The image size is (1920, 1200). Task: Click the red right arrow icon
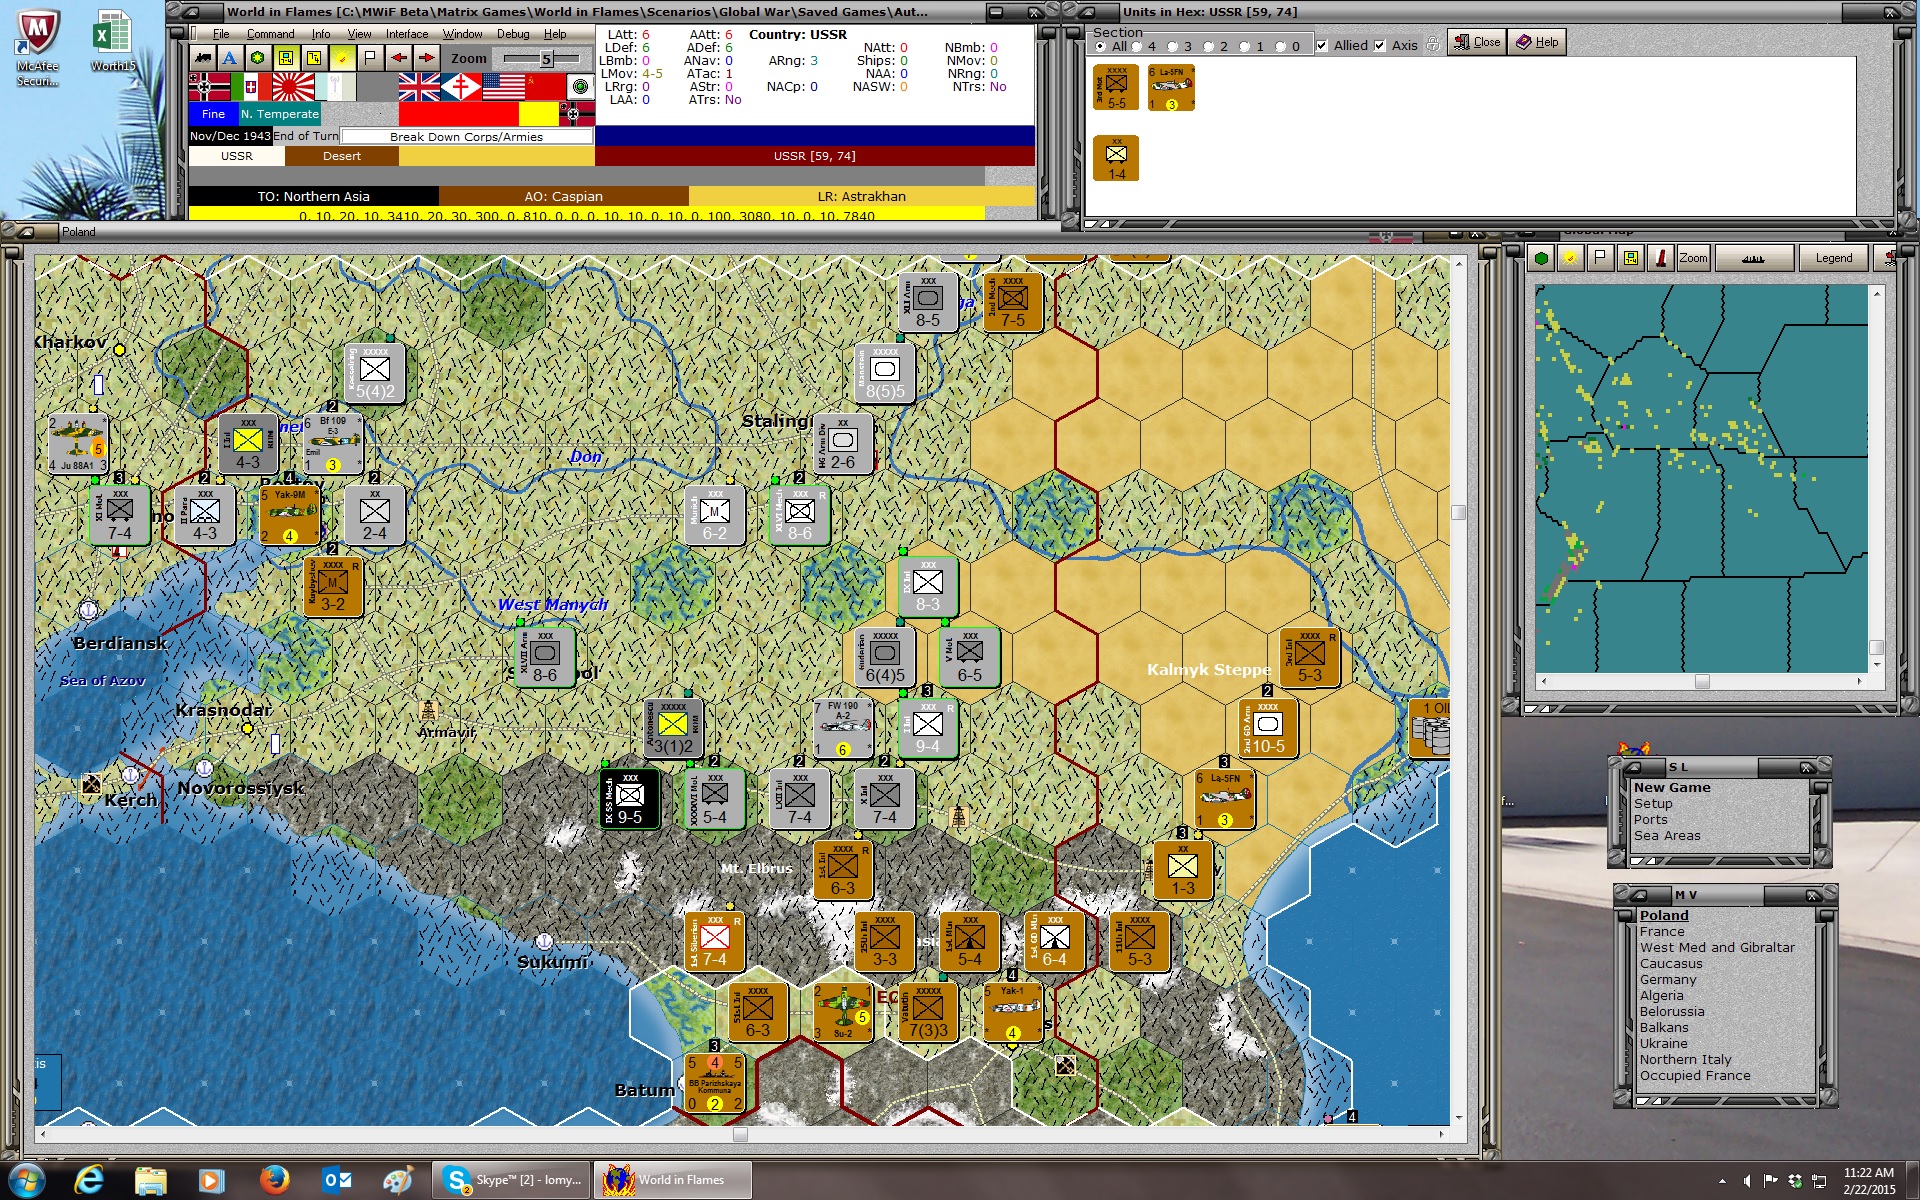click(x=426, y=58)
